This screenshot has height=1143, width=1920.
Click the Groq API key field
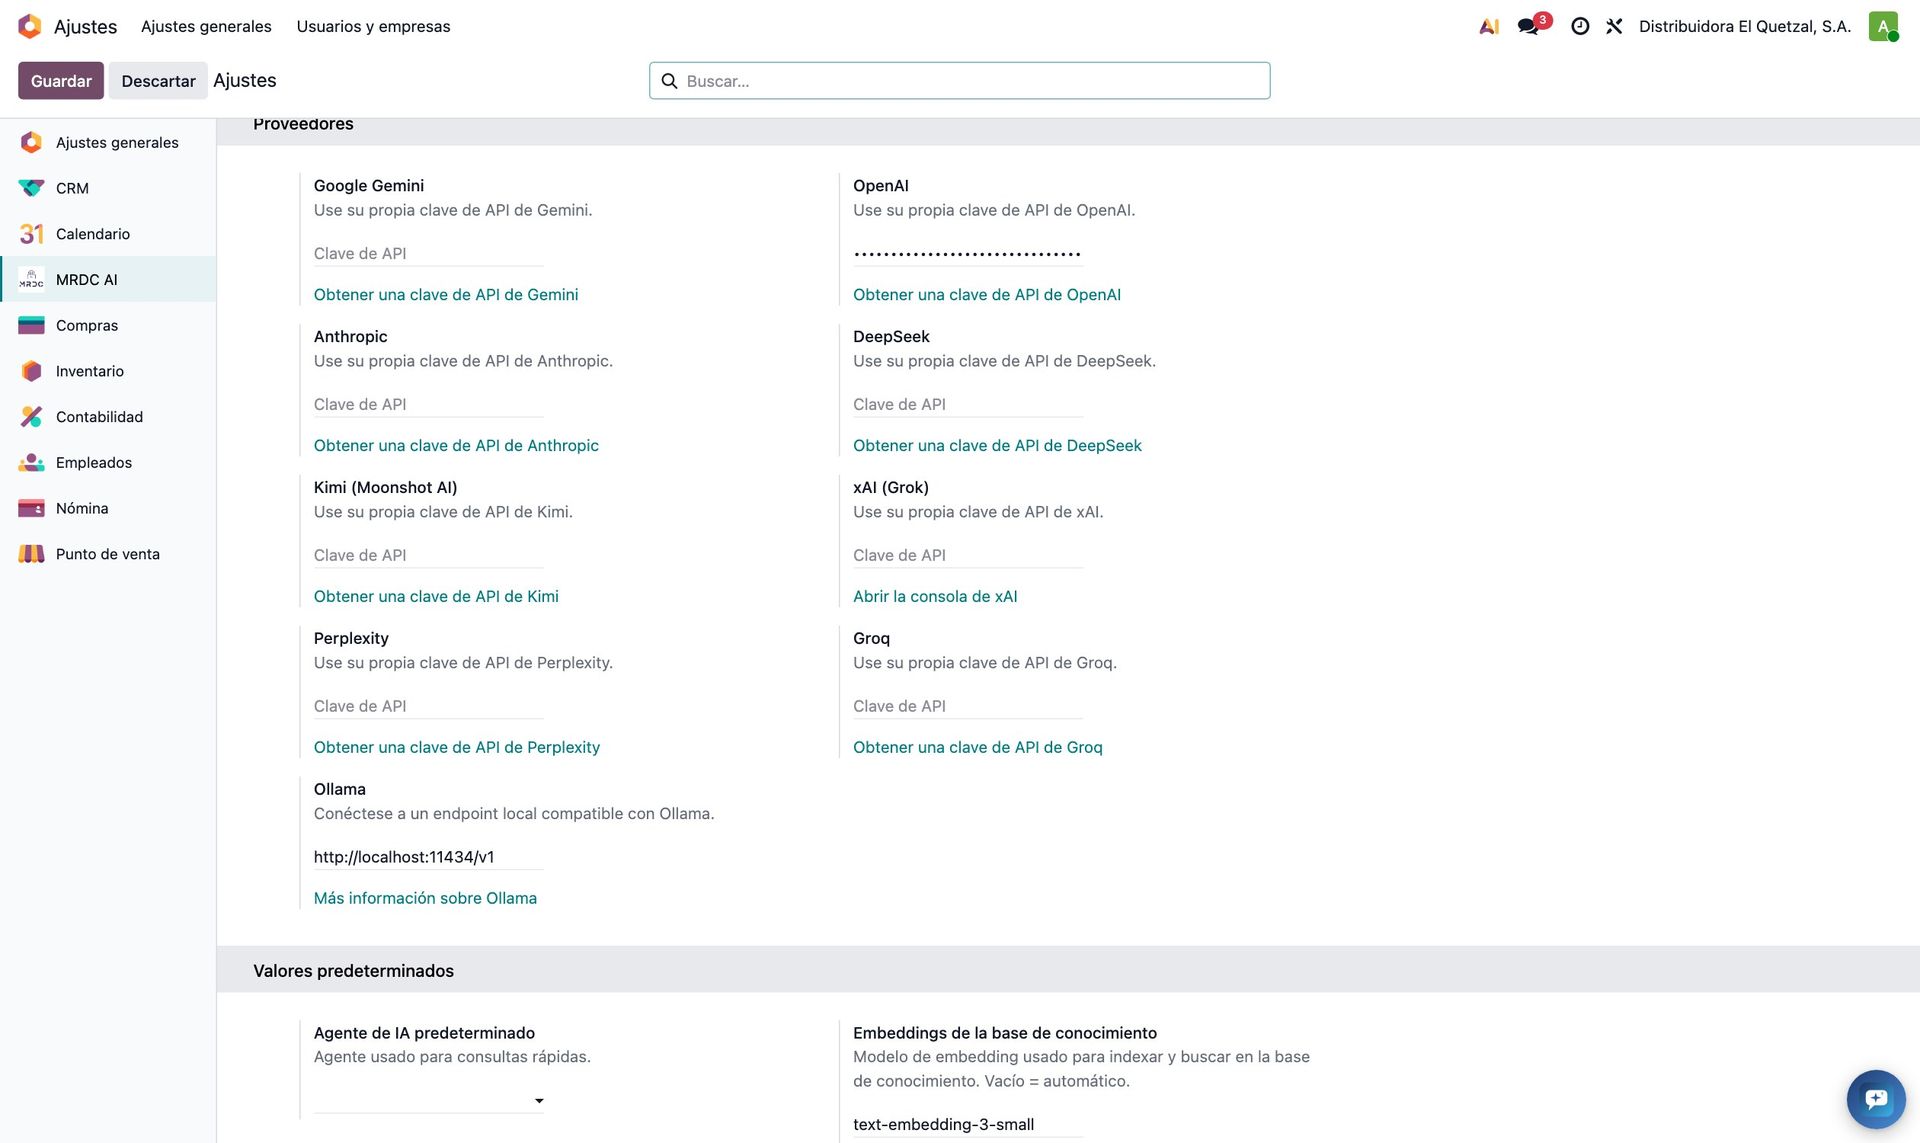point(968,707)
